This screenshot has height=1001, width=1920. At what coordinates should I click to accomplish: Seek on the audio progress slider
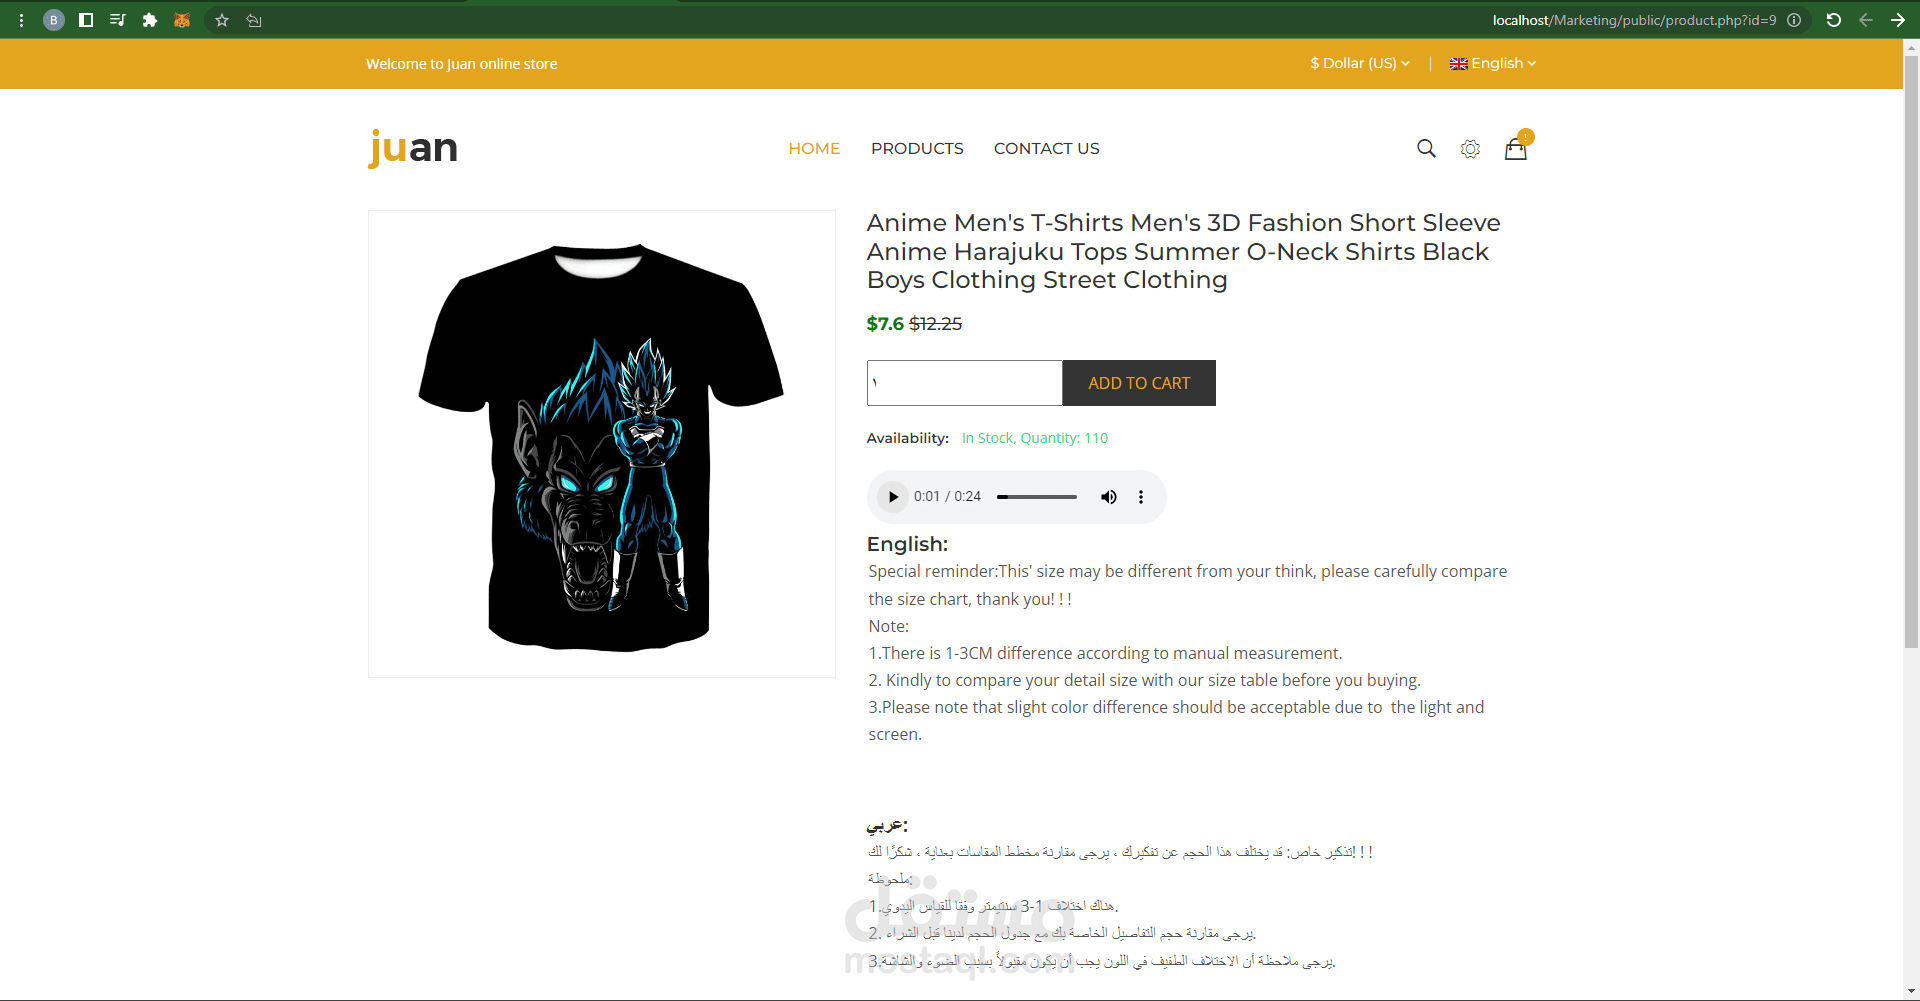click(x=1037, y=497)
